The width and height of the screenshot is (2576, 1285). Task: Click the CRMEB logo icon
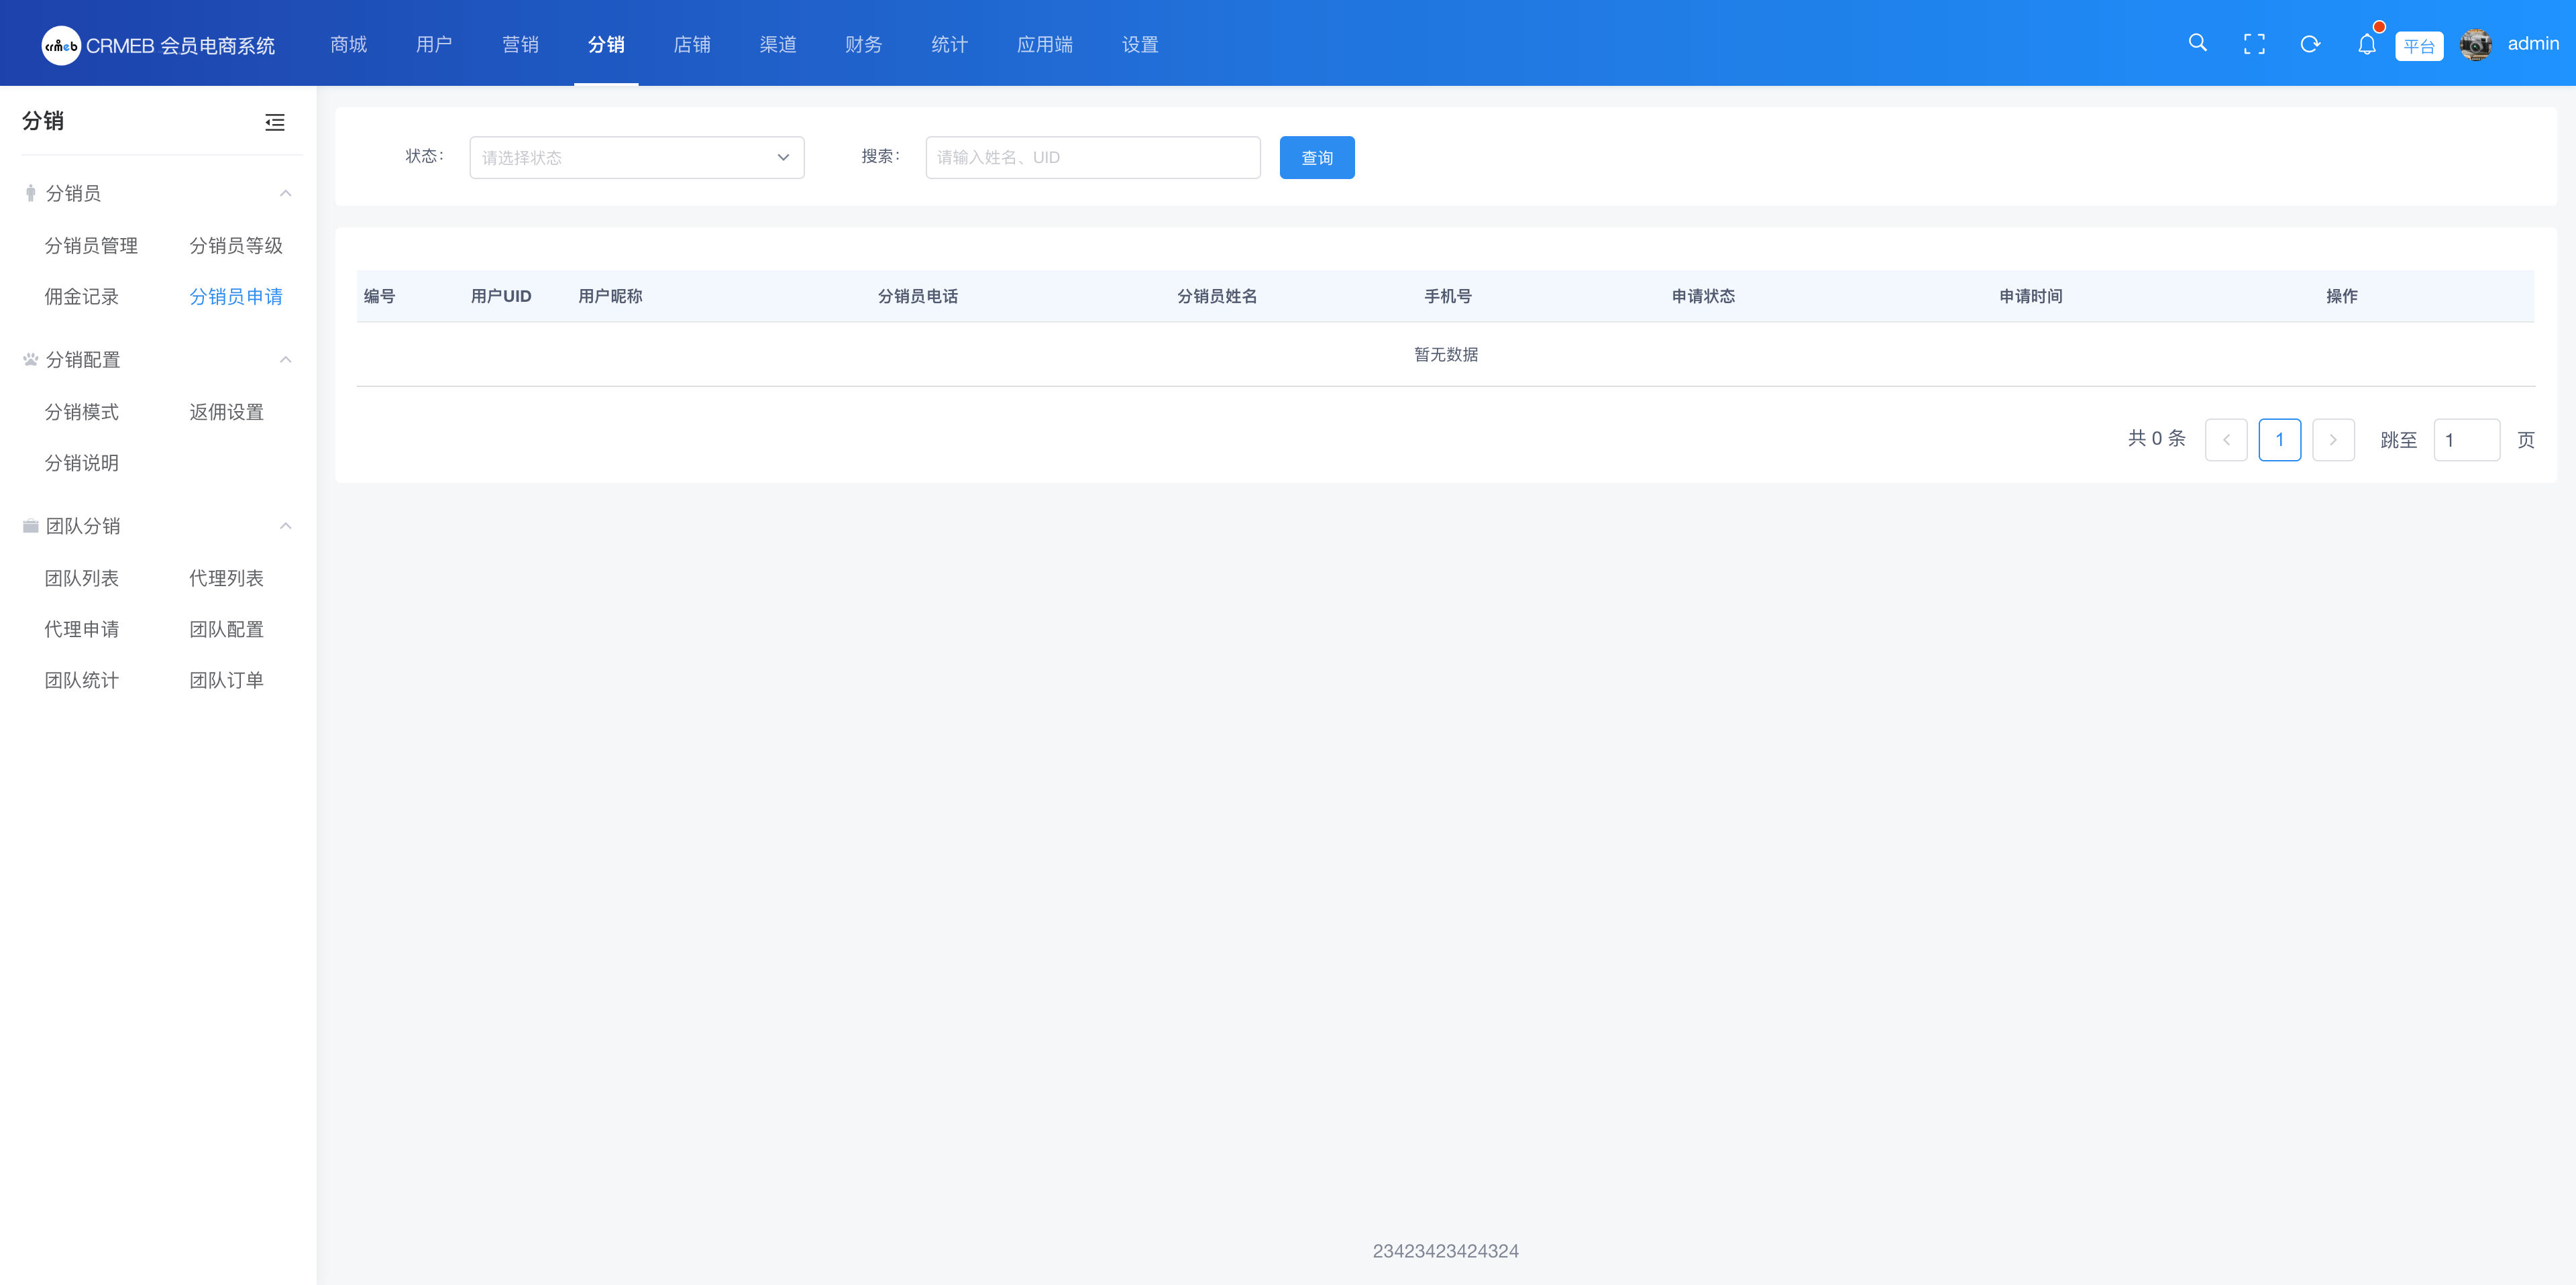pos(61,45)
